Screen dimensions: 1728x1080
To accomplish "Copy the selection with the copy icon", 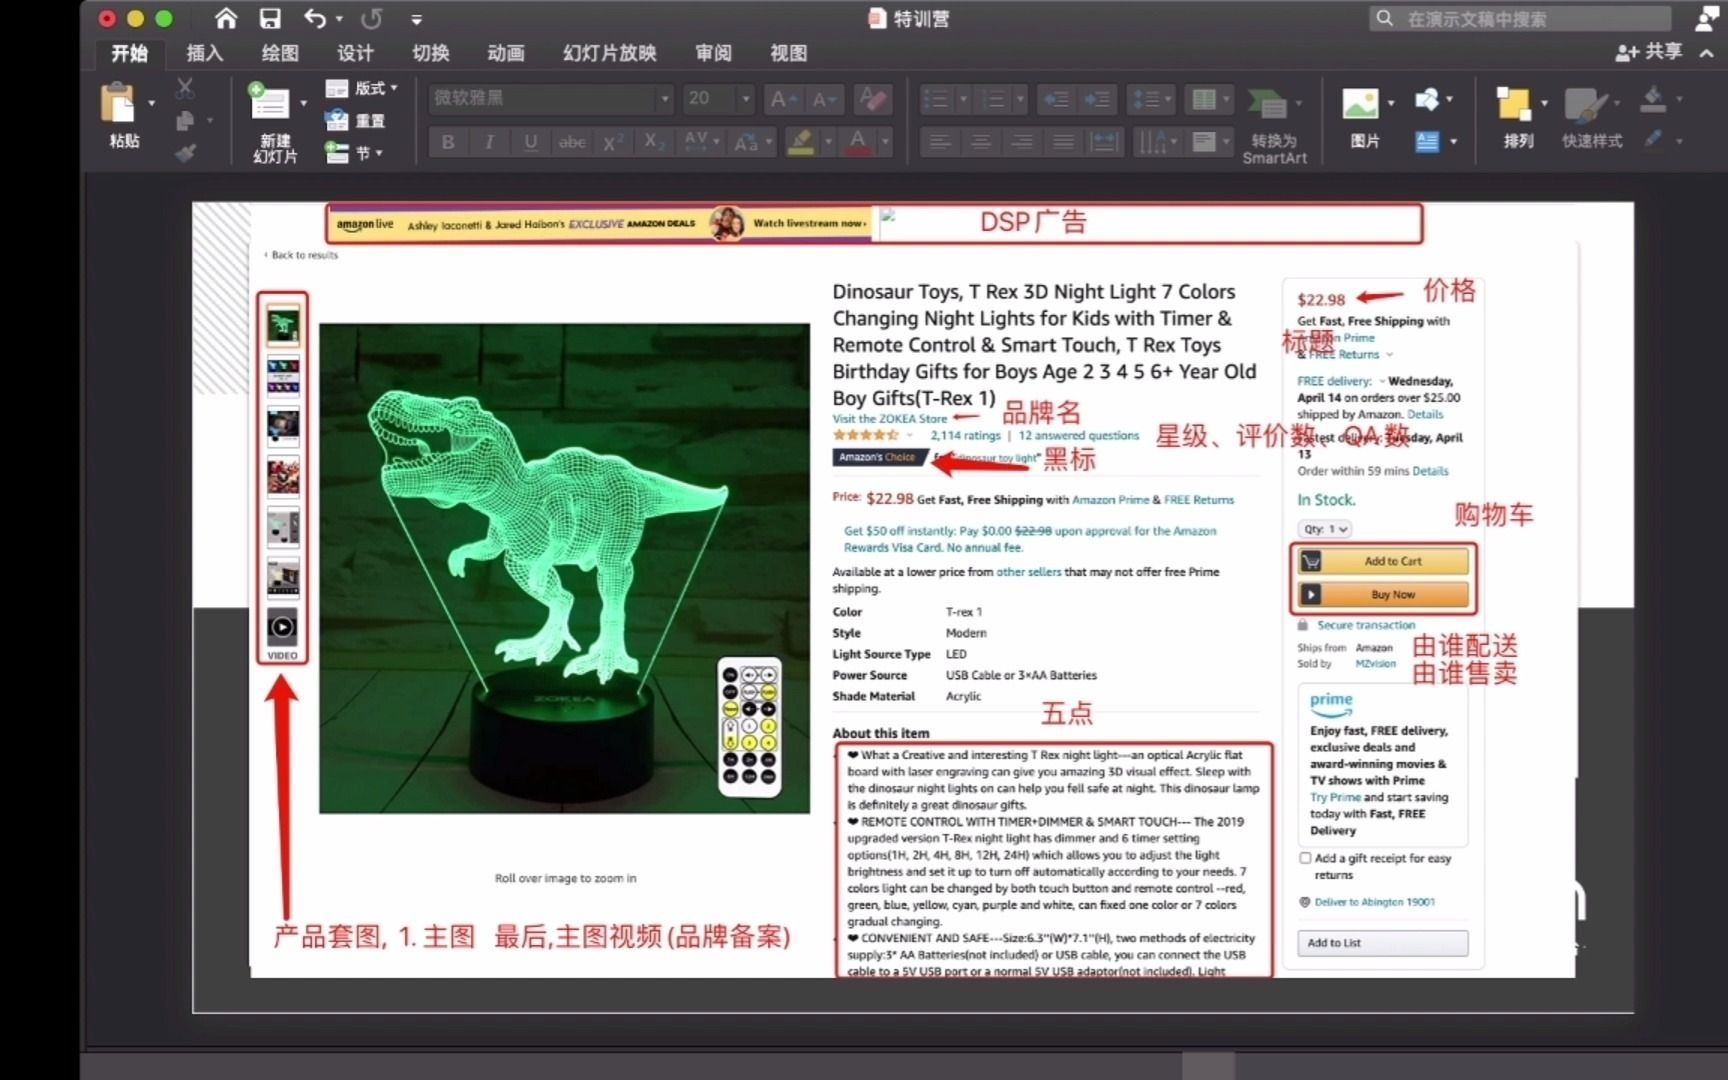I will click(x=185, y=121).
